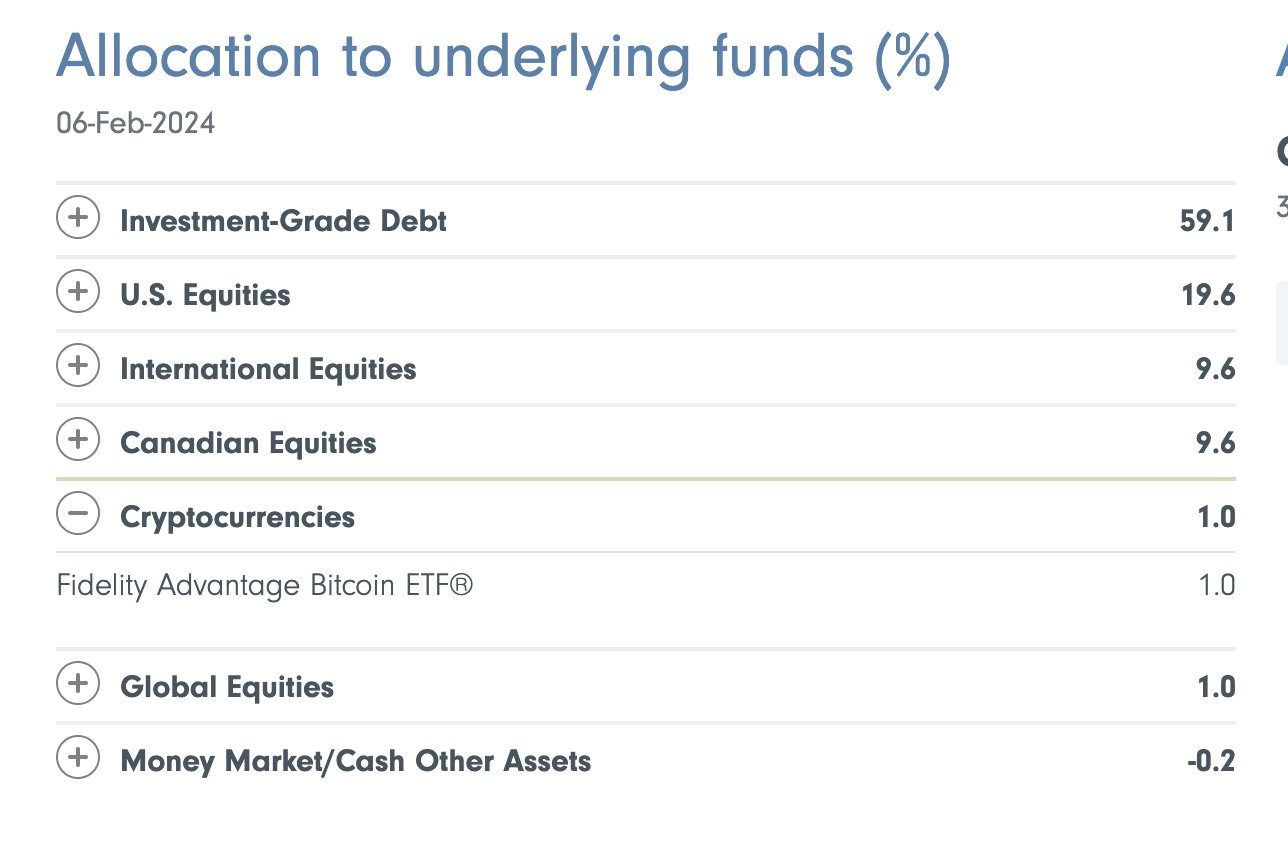Open the Fidelity Advantage Bitcoin ETF entry
This screenshot has height=844, width=1288.
[x=265, y=585]
